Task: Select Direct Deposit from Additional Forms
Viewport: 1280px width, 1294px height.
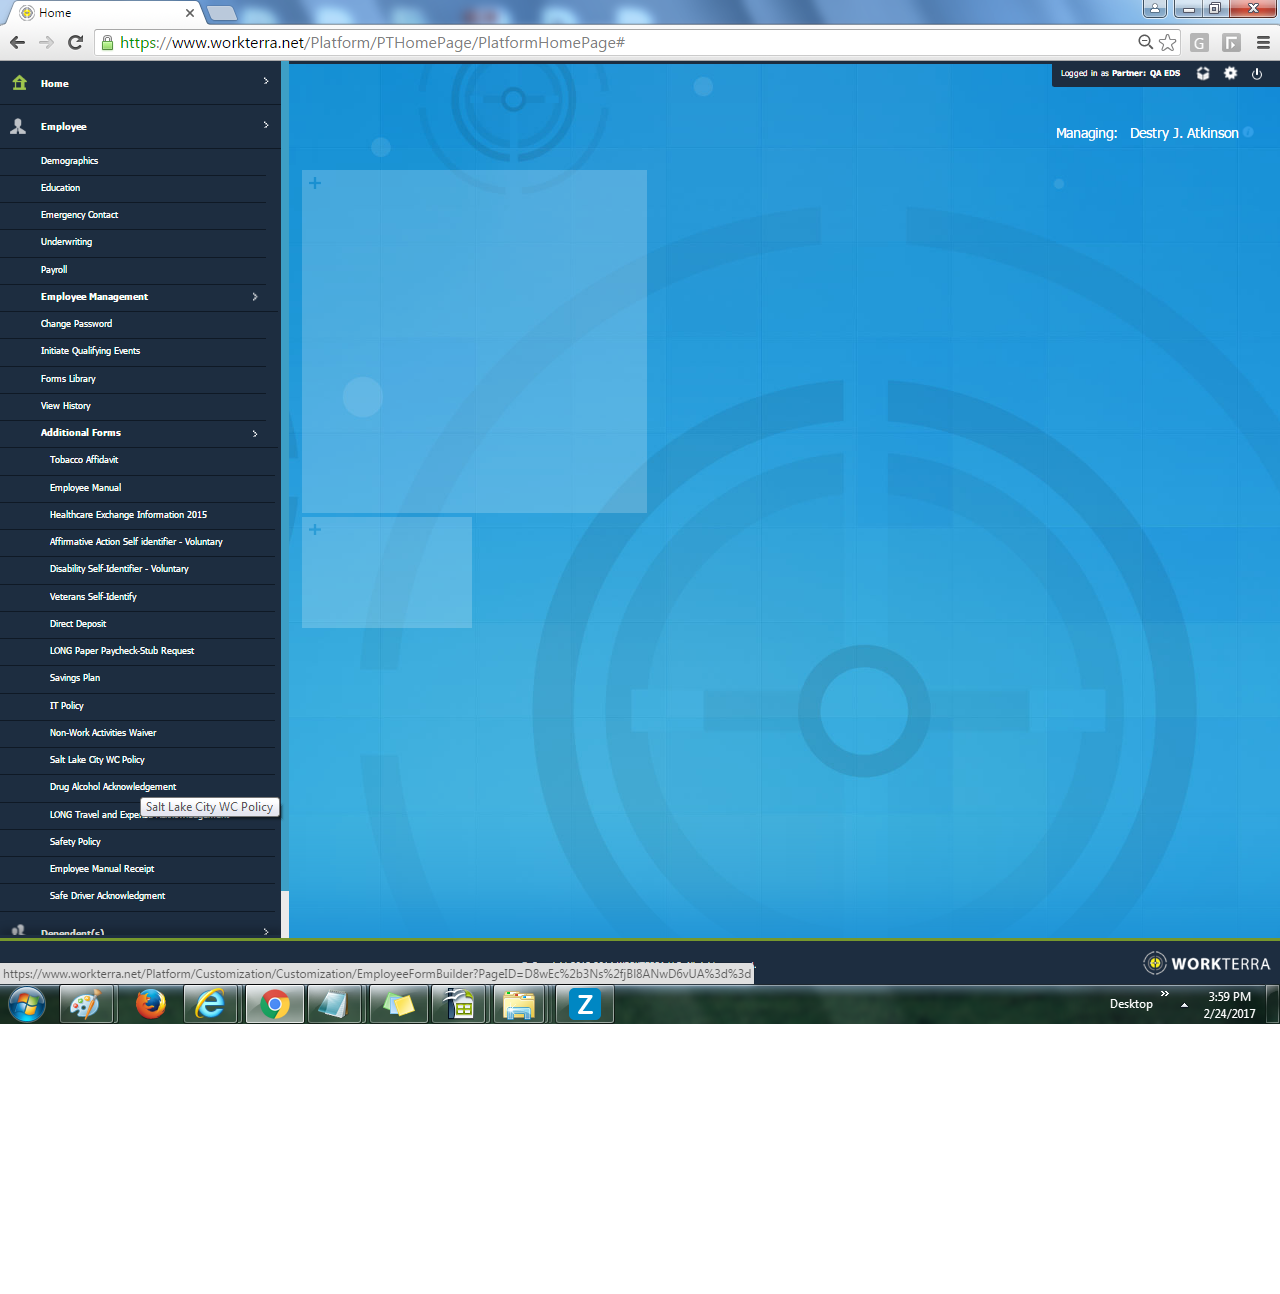Action: point(78,624)
